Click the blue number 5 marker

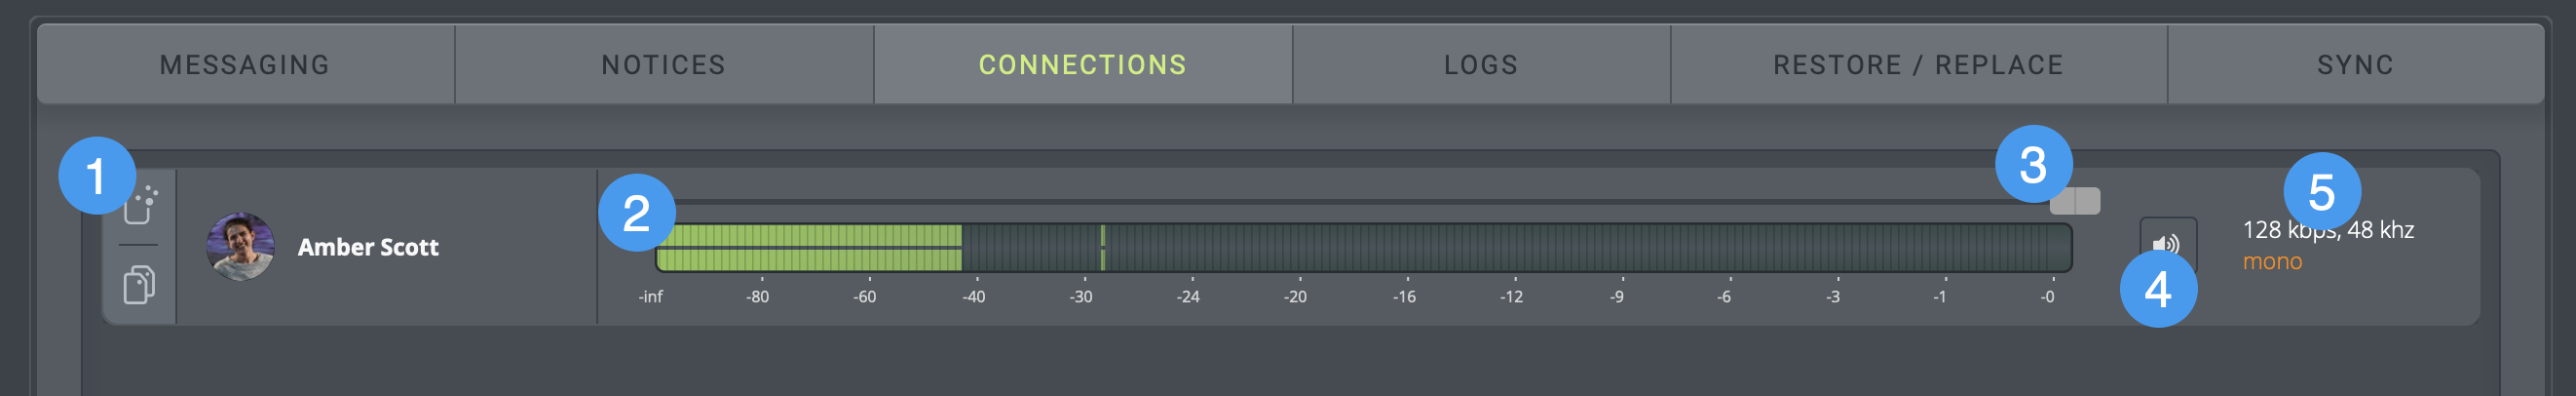pyautogui.click(x=2321, y=191)
